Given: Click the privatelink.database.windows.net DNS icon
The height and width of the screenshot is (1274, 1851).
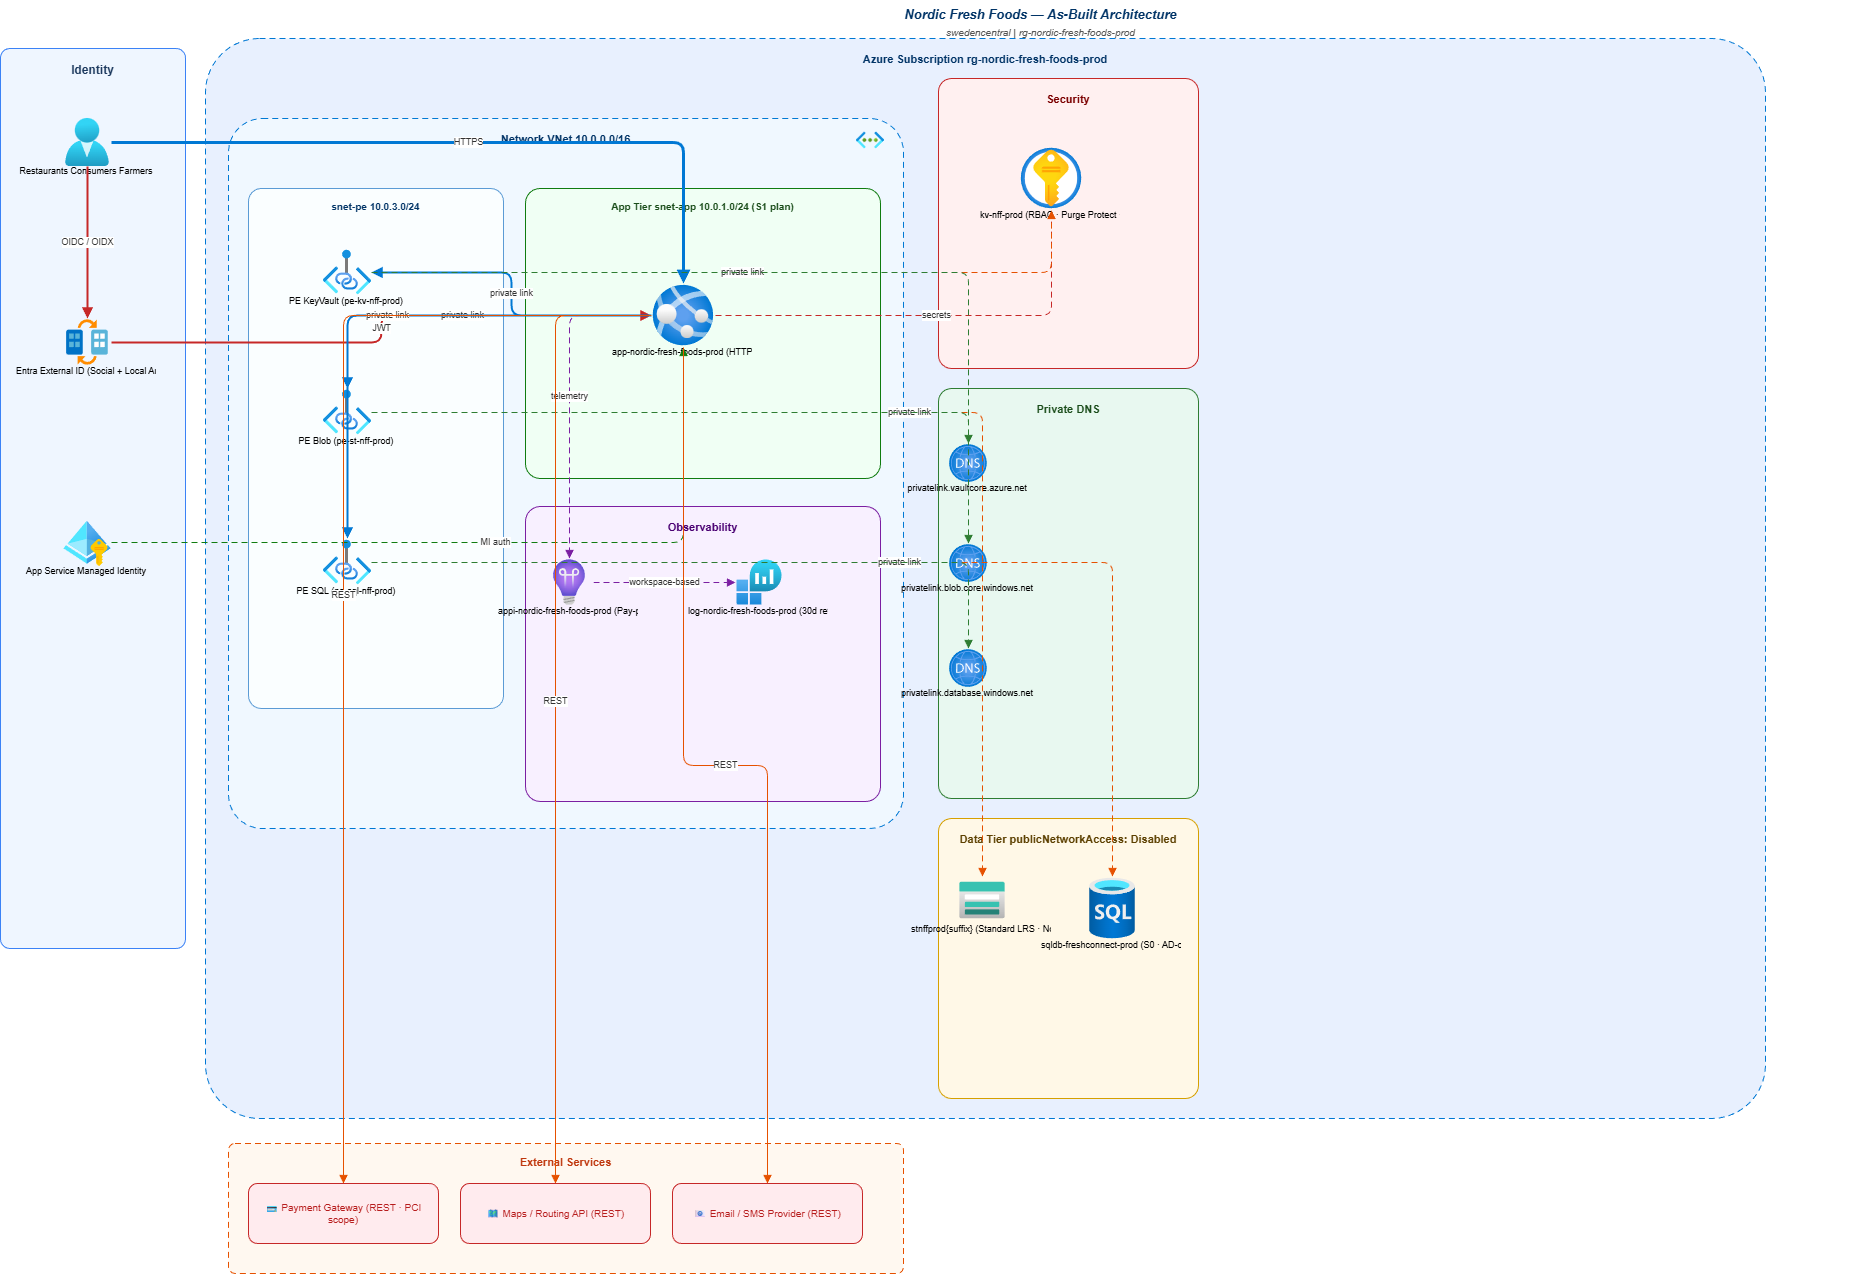Looking at the screenshot, I should [x=967, y=668].
